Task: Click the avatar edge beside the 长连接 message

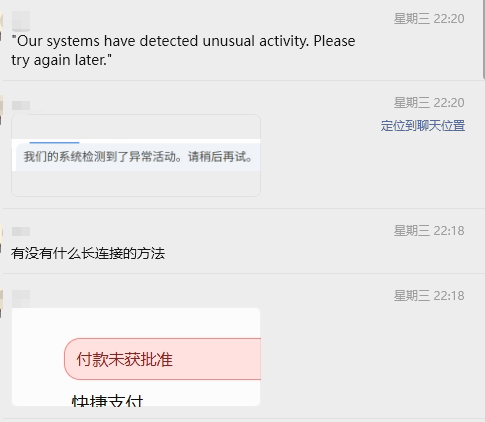Action: 1,236
